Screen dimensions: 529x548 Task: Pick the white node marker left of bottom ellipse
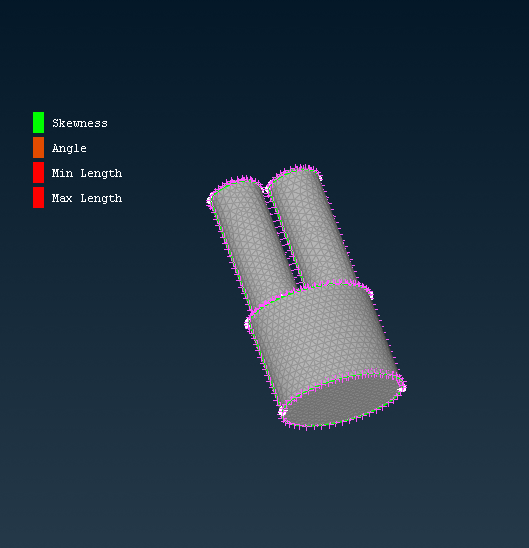point(282,413)
